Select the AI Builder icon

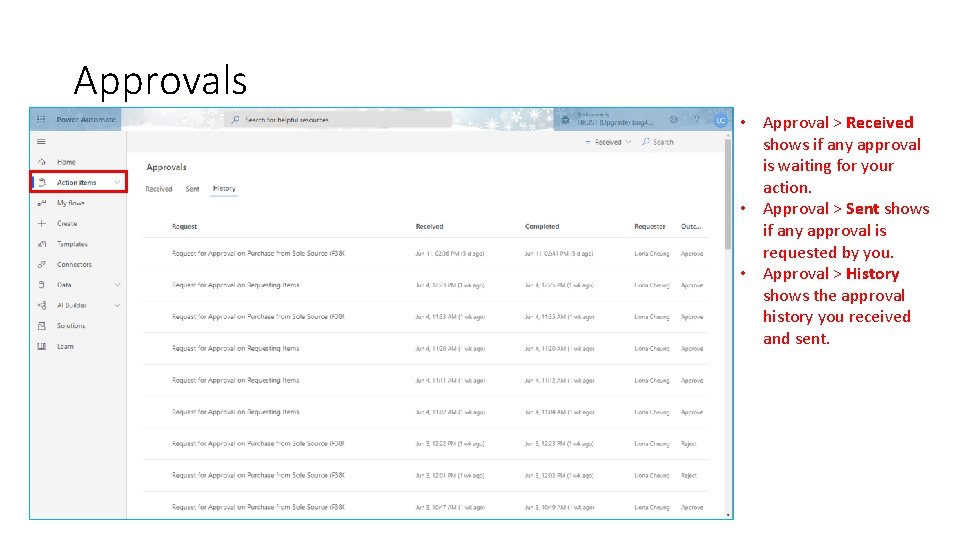[x=42, y=305]
